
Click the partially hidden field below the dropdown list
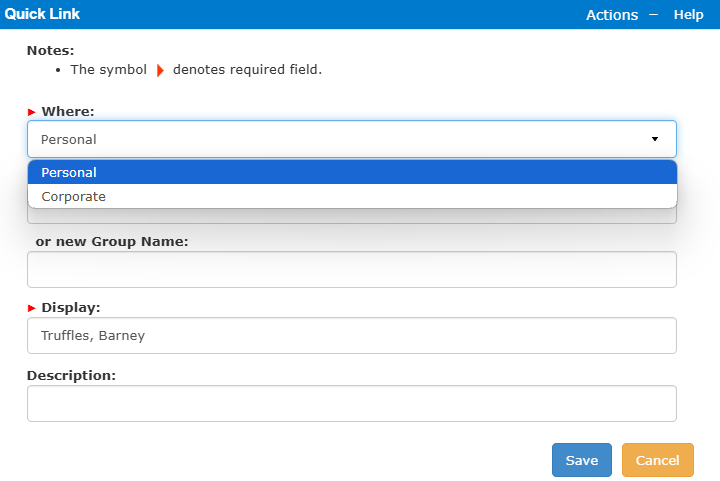pyautogui.click(x=352, y=216)
